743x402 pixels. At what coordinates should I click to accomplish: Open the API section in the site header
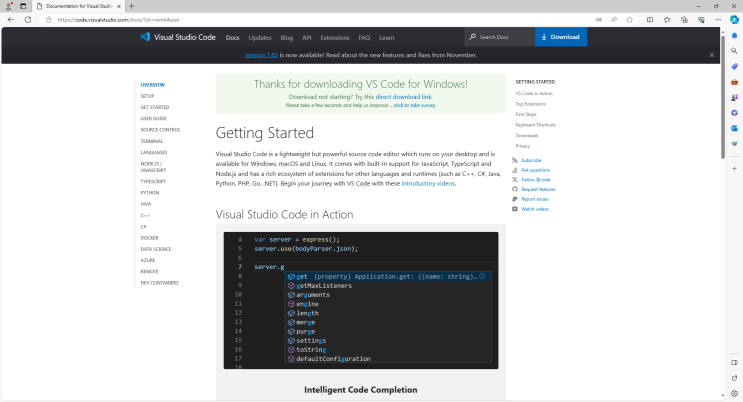tap(307, 37)
